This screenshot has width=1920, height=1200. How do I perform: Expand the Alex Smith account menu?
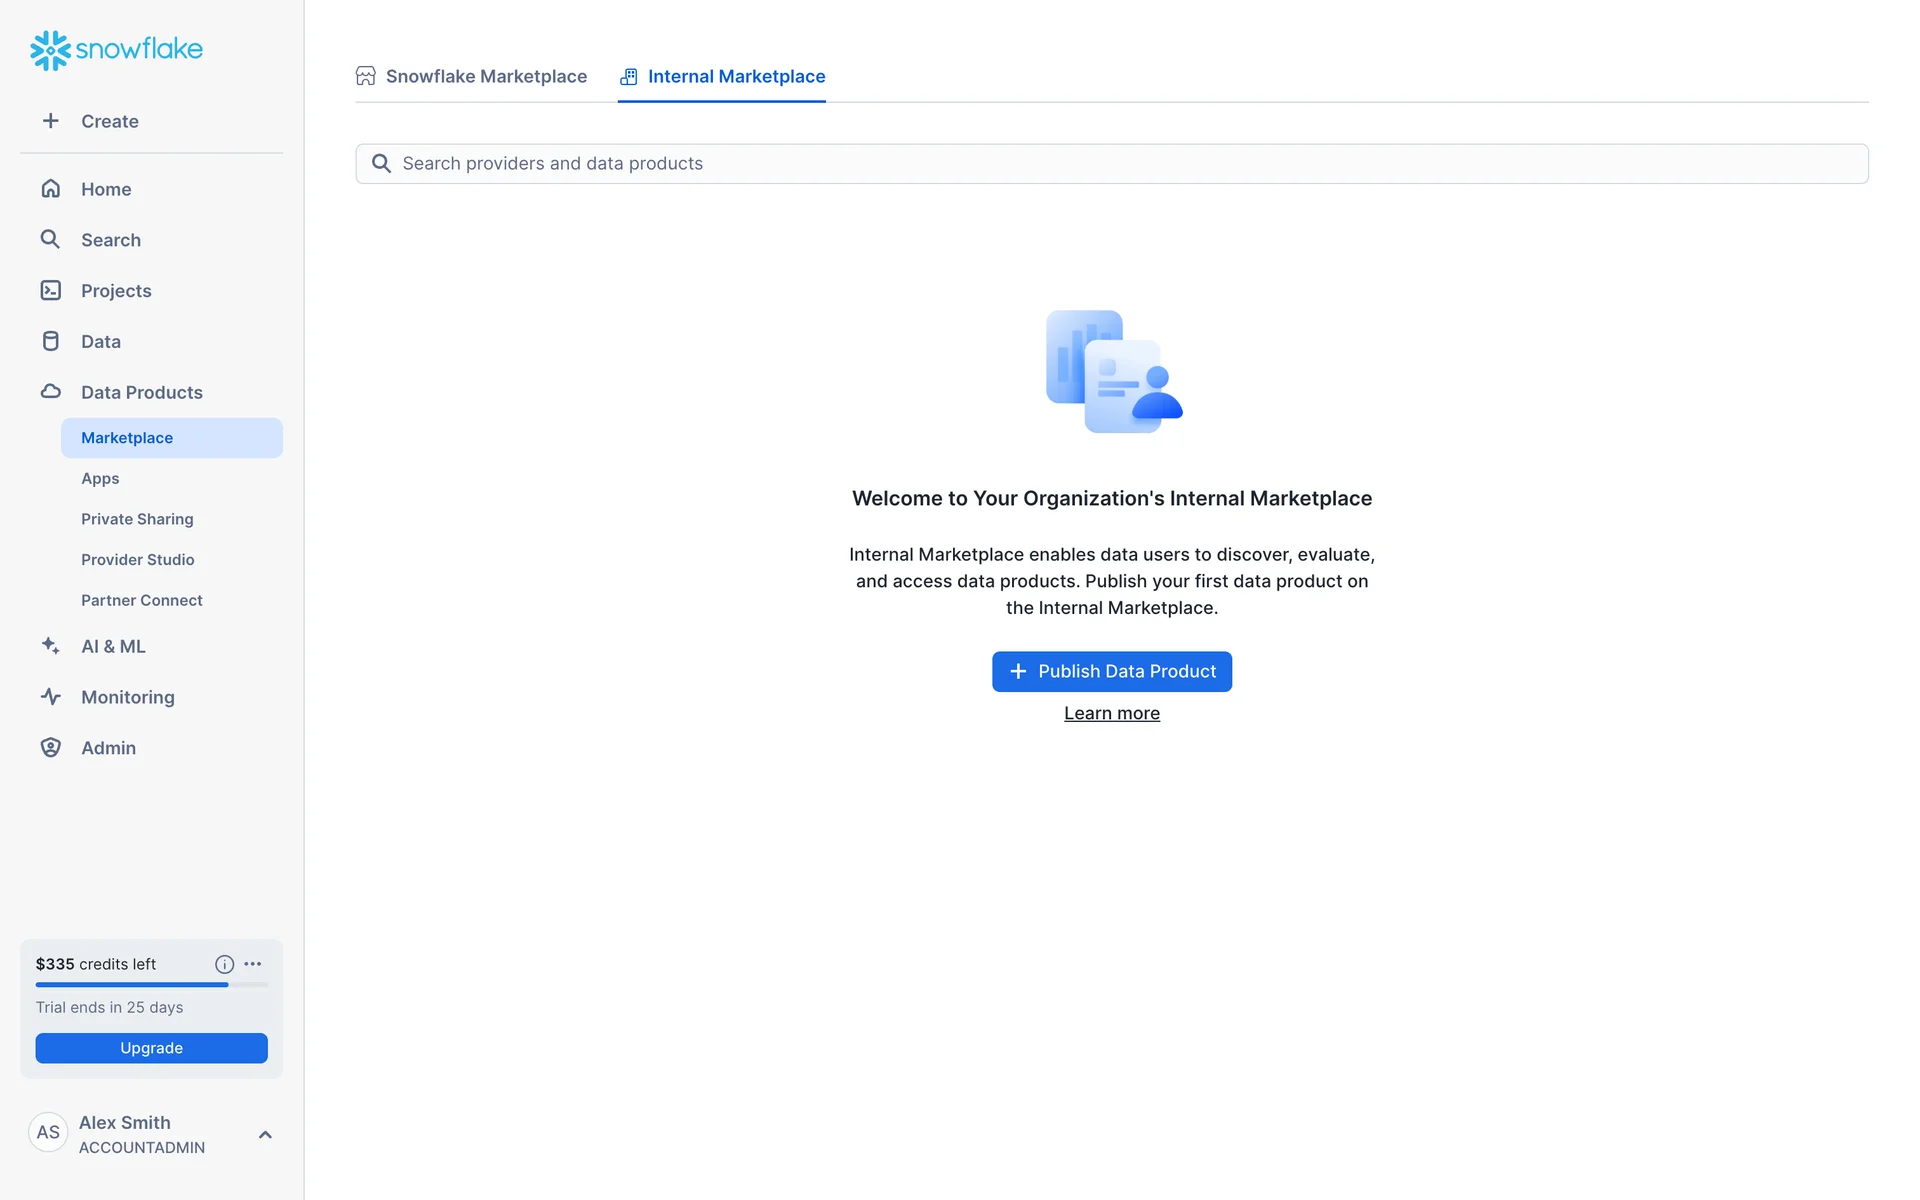(x=265, y=1134)
